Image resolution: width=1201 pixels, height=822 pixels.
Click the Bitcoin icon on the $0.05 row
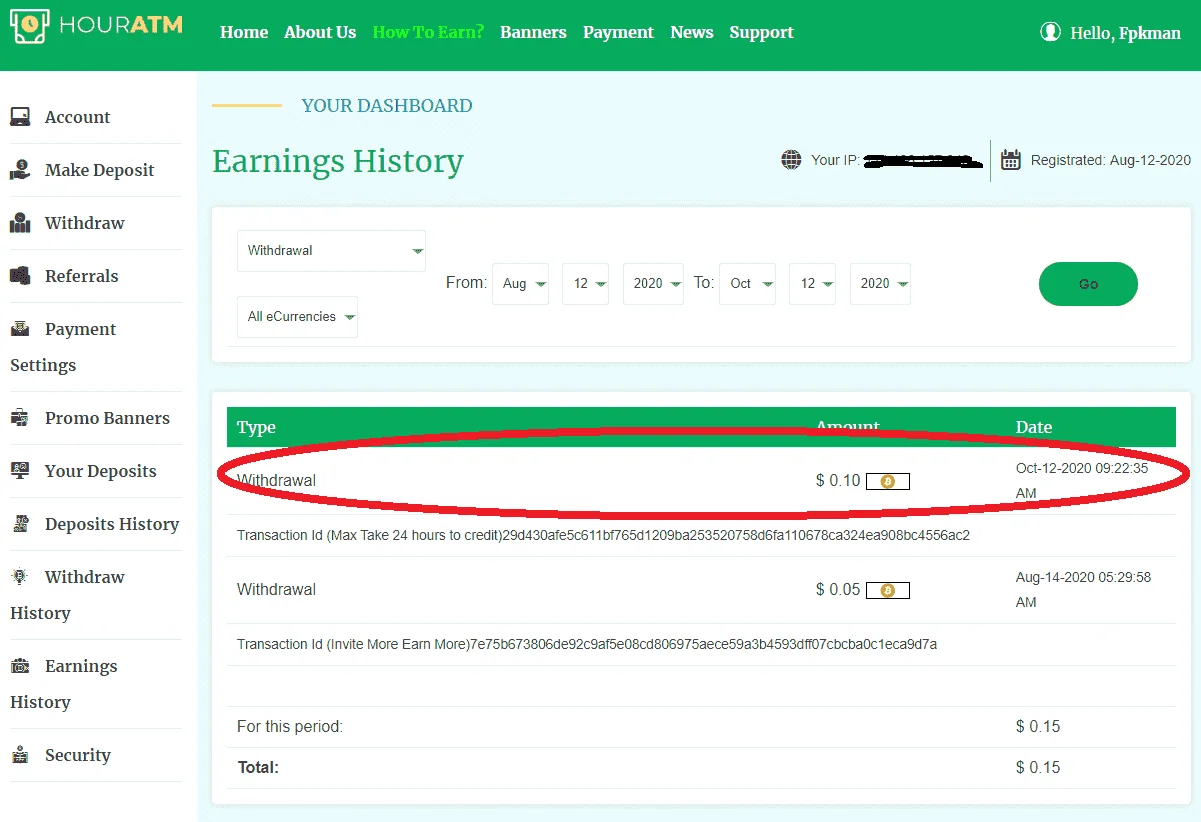click(x=888, y=590)
